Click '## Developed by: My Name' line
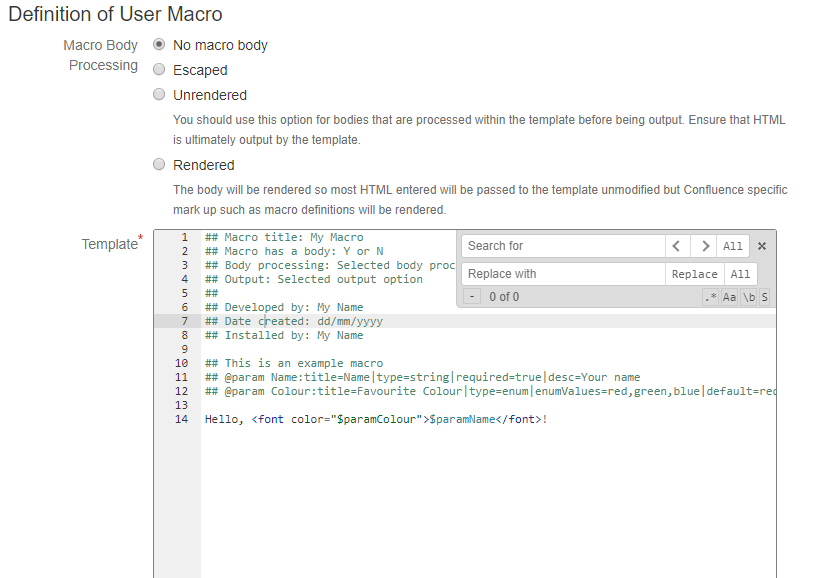The image size is (822, 578). coord(284,307)
